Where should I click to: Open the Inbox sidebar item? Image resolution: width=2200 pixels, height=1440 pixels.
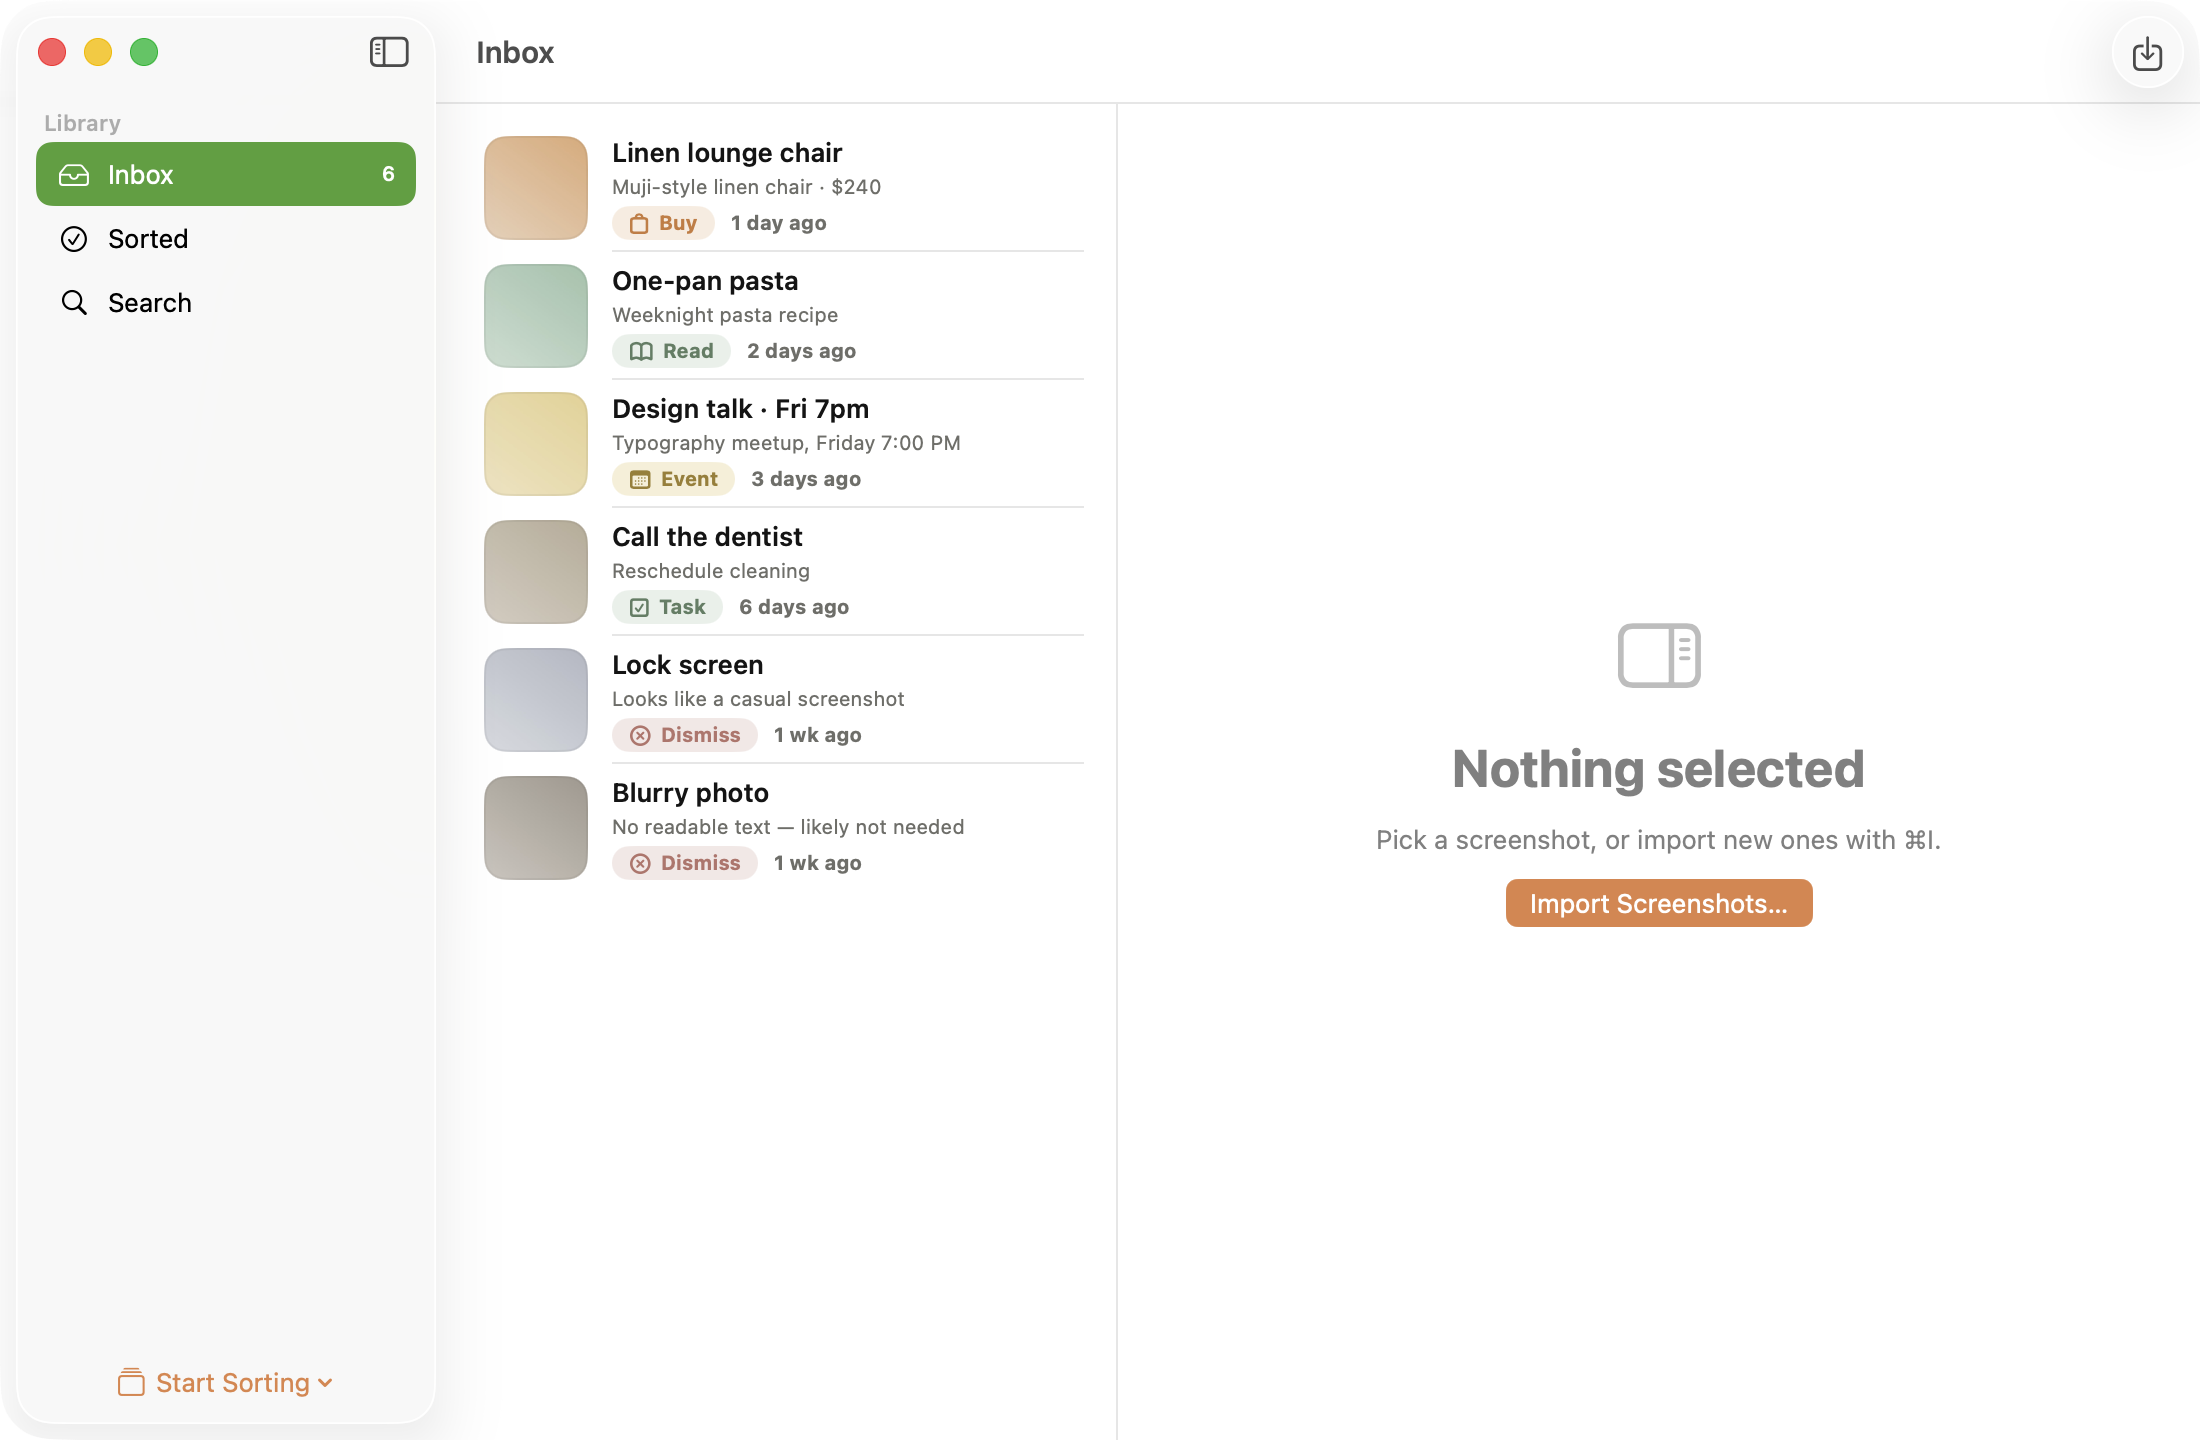coord(226,174)
